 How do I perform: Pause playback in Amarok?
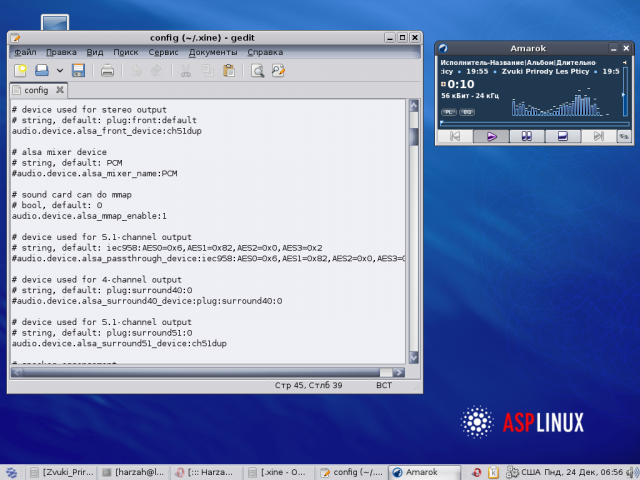point(527,136)
